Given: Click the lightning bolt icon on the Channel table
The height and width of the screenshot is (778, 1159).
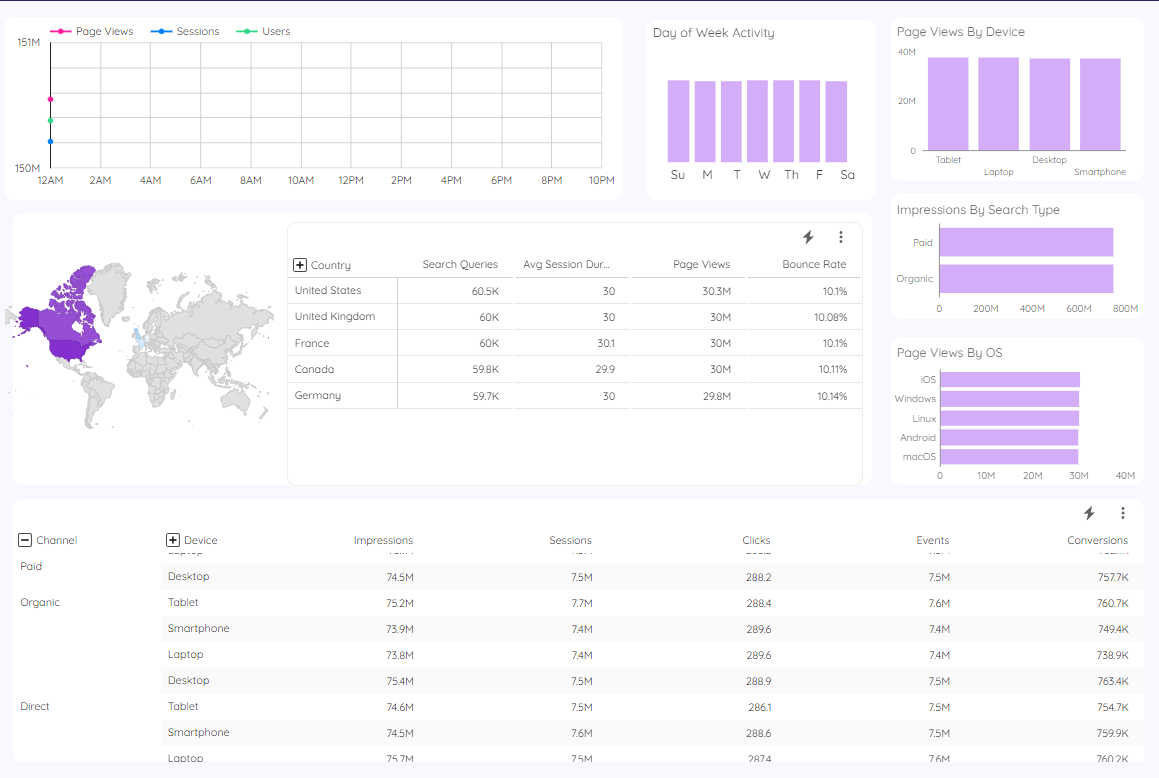Looking at the screenshot, I should (x=1089, y=513).
